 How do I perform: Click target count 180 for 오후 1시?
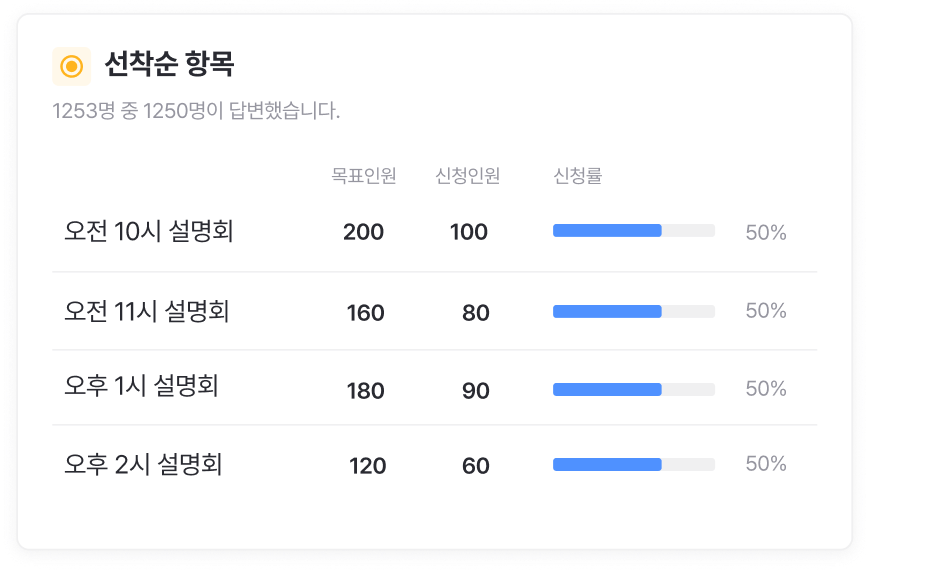tap(365, 390)
